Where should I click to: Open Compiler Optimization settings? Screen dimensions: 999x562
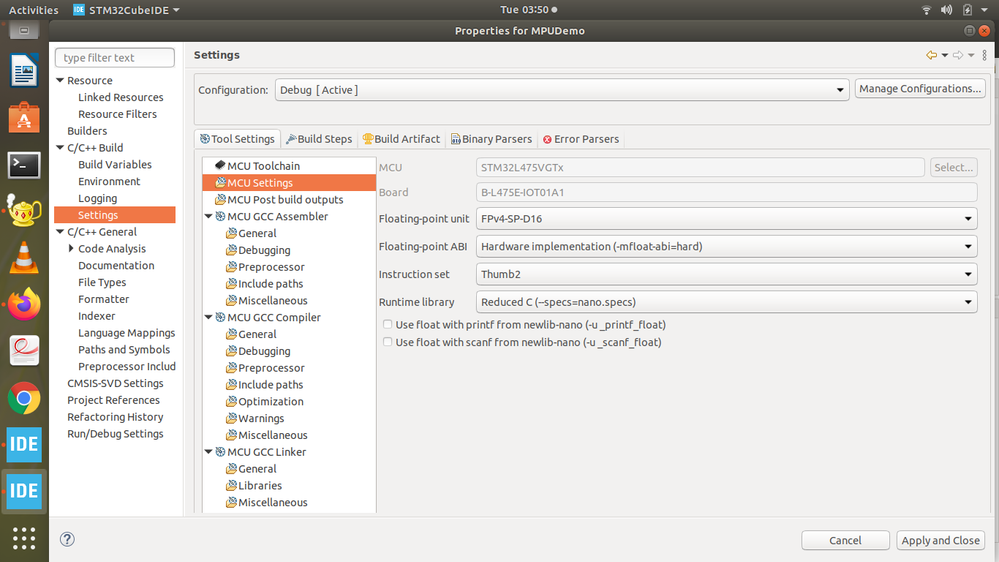(x=270, y=401)
